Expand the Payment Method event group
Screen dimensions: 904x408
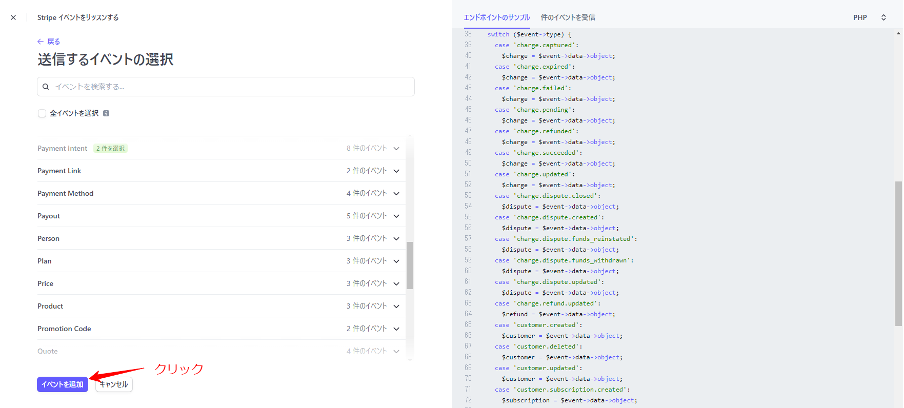(397, 193)
